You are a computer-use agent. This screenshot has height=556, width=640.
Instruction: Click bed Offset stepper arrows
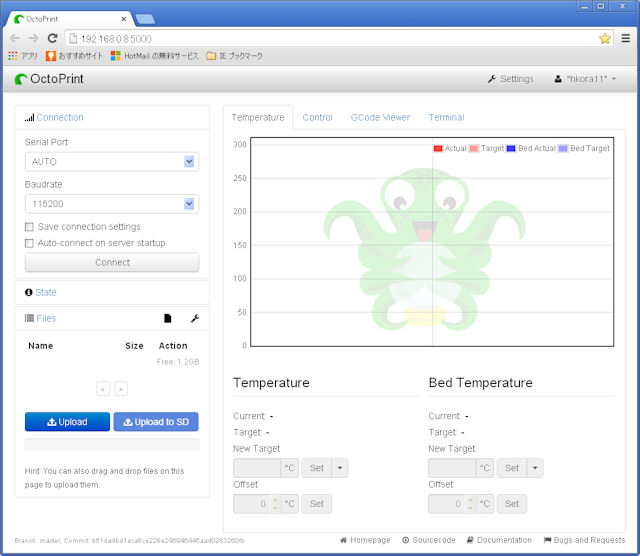coord(471,504)
